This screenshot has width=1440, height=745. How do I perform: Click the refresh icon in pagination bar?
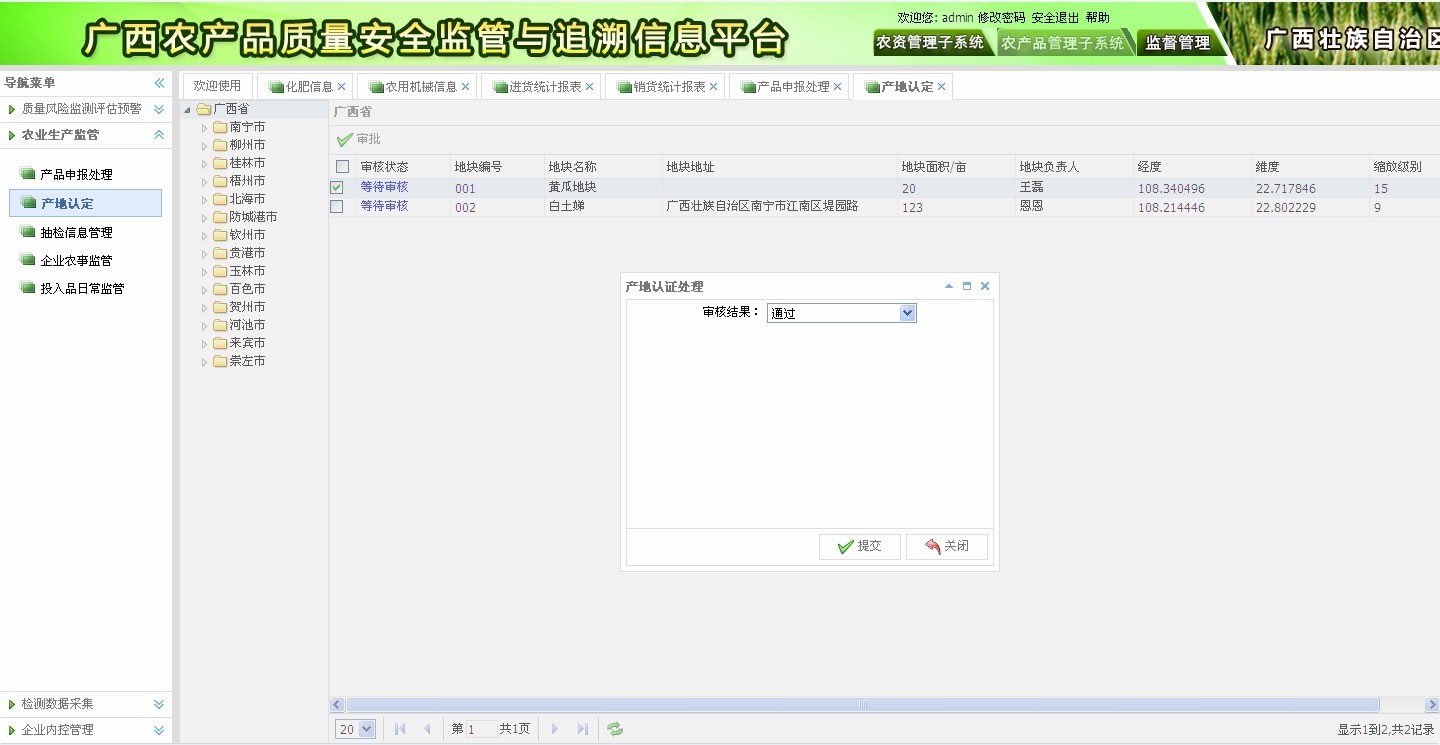(615, 729)
